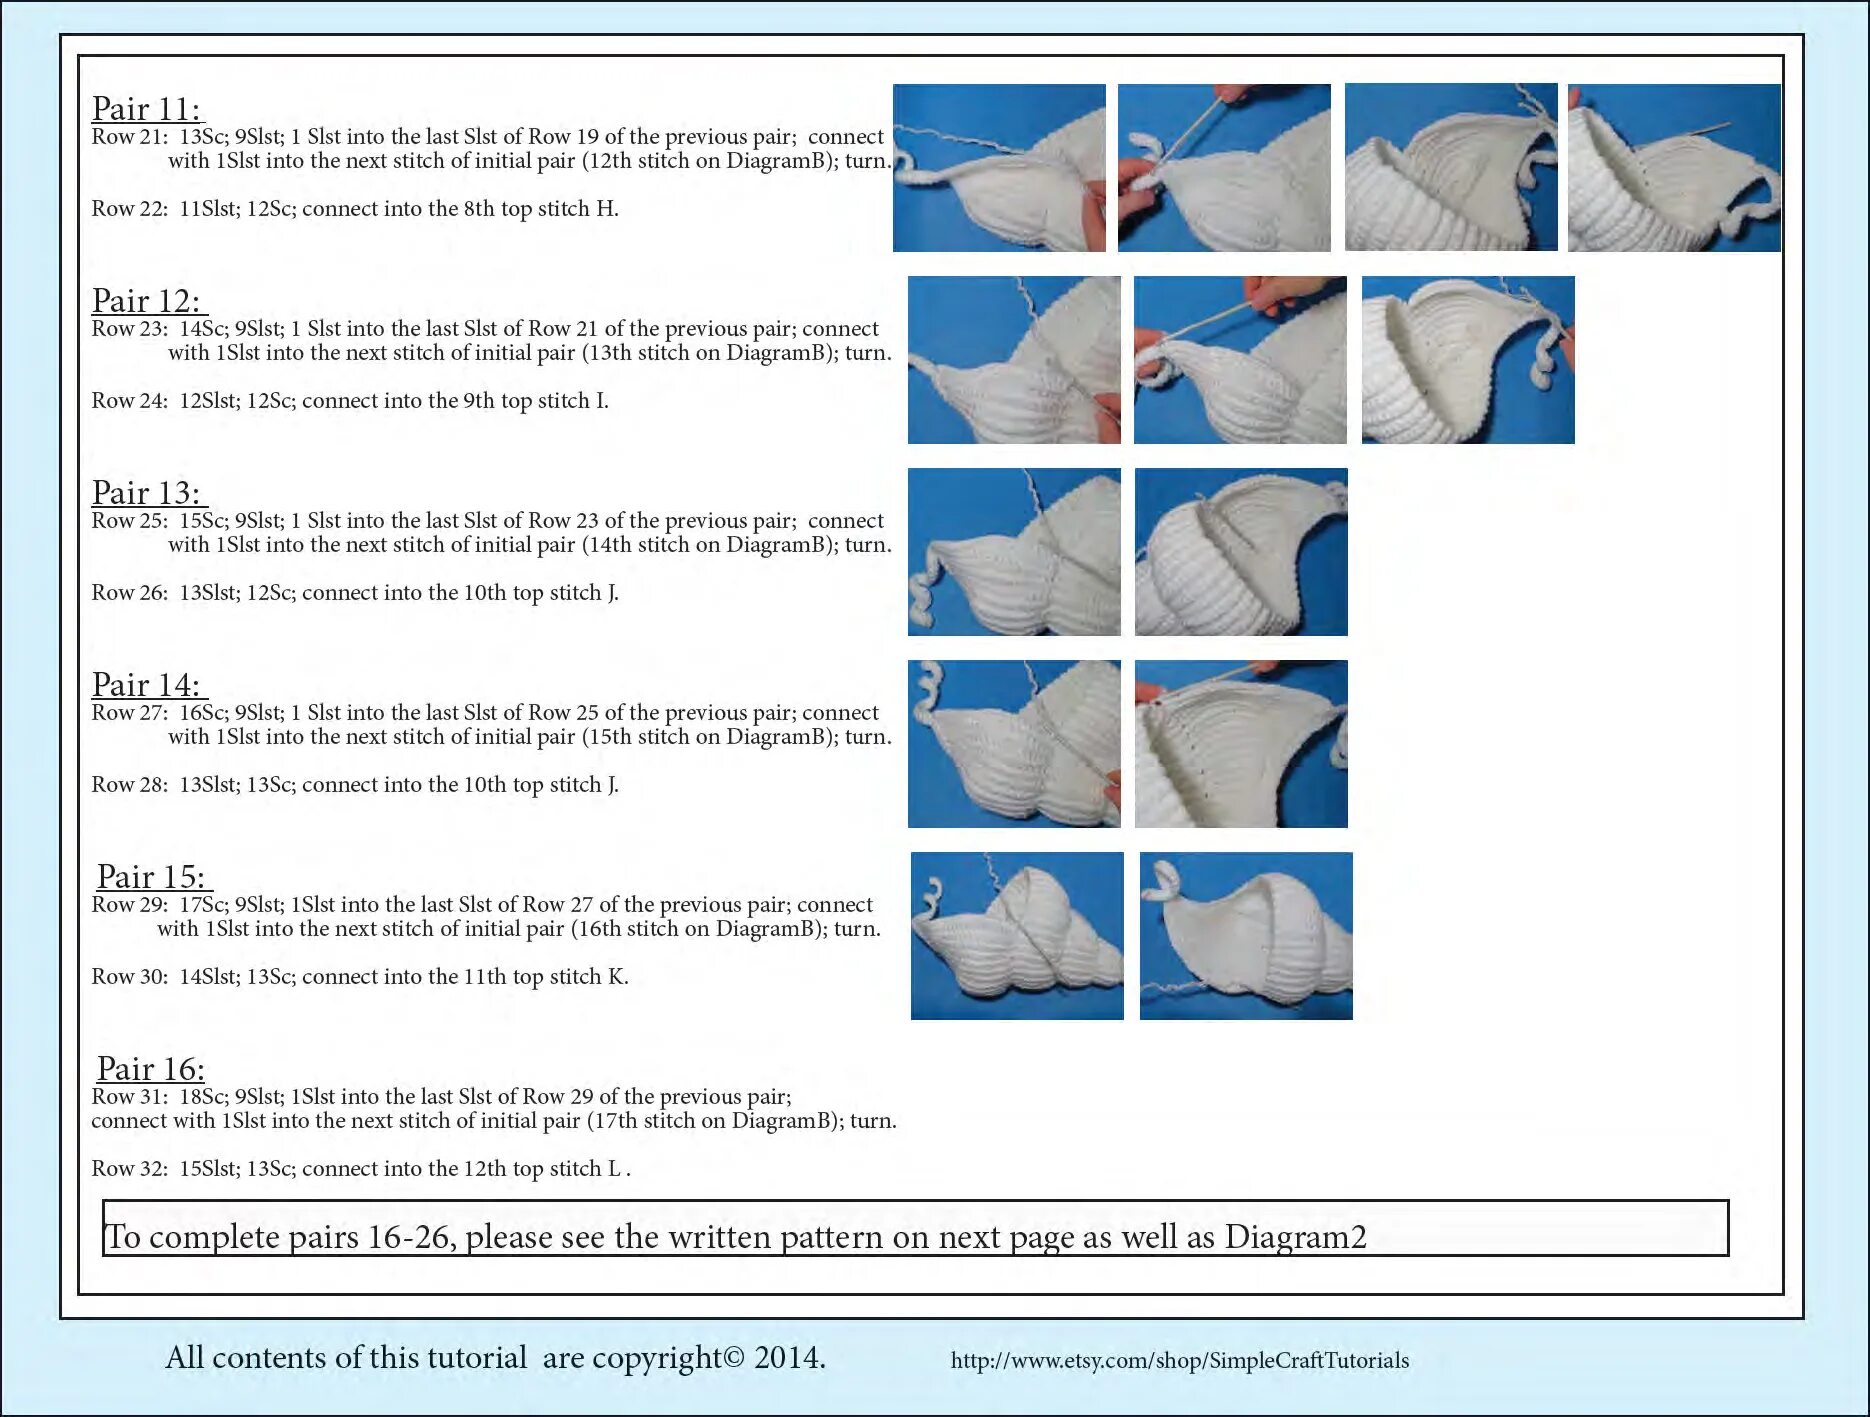Click the 'Pair 15:' heading
The height and width of the screenshot is (1417, 1870).
click(153, 876)
